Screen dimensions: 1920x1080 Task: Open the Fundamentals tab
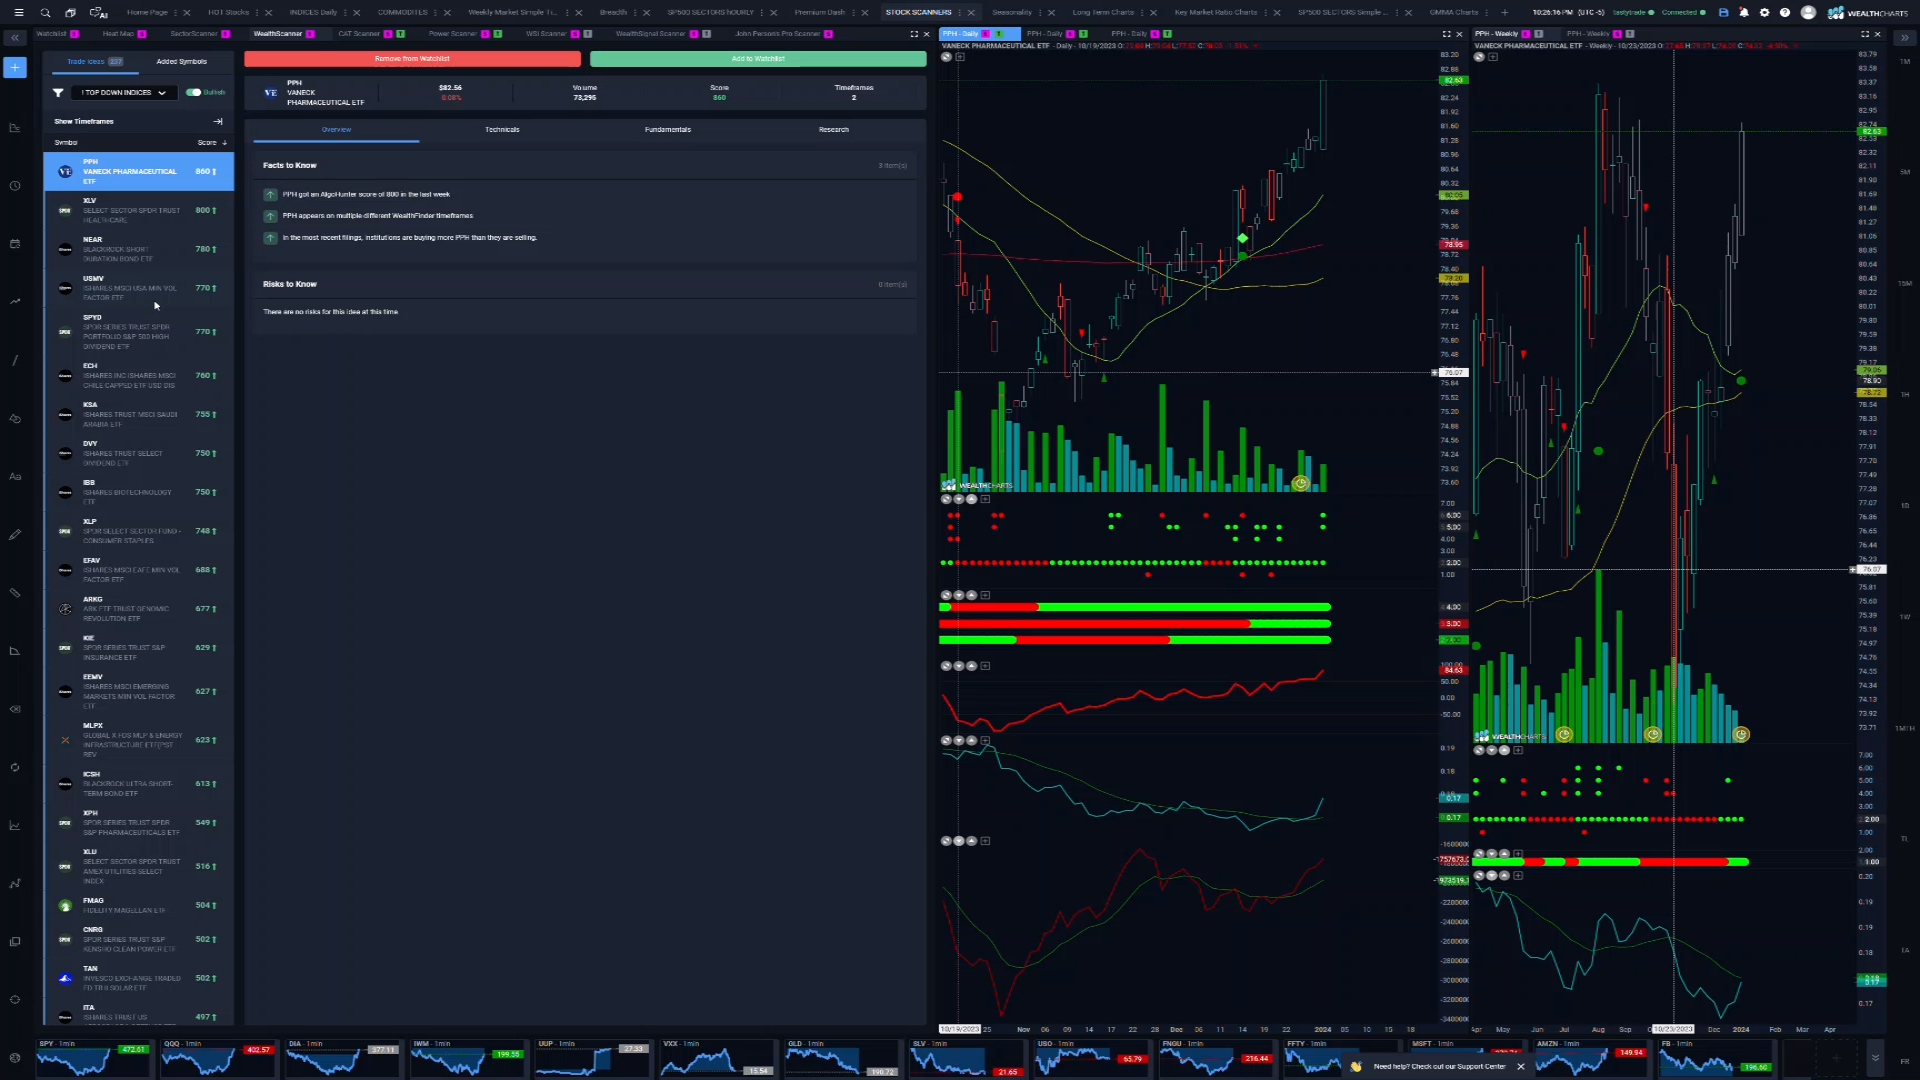[x=668, y=130]
